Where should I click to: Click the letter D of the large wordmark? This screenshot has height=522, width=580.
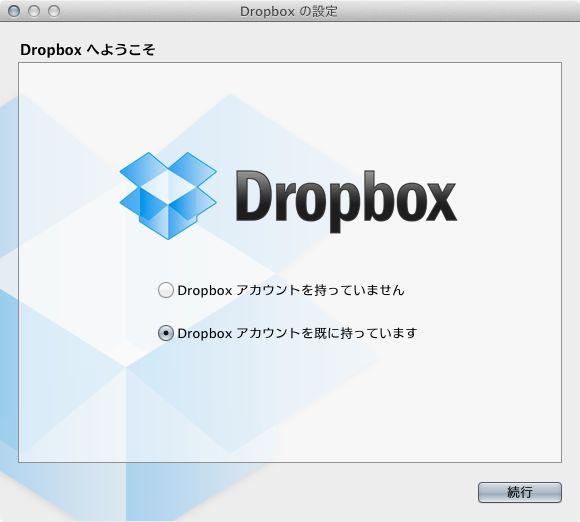tap(254, 196)
